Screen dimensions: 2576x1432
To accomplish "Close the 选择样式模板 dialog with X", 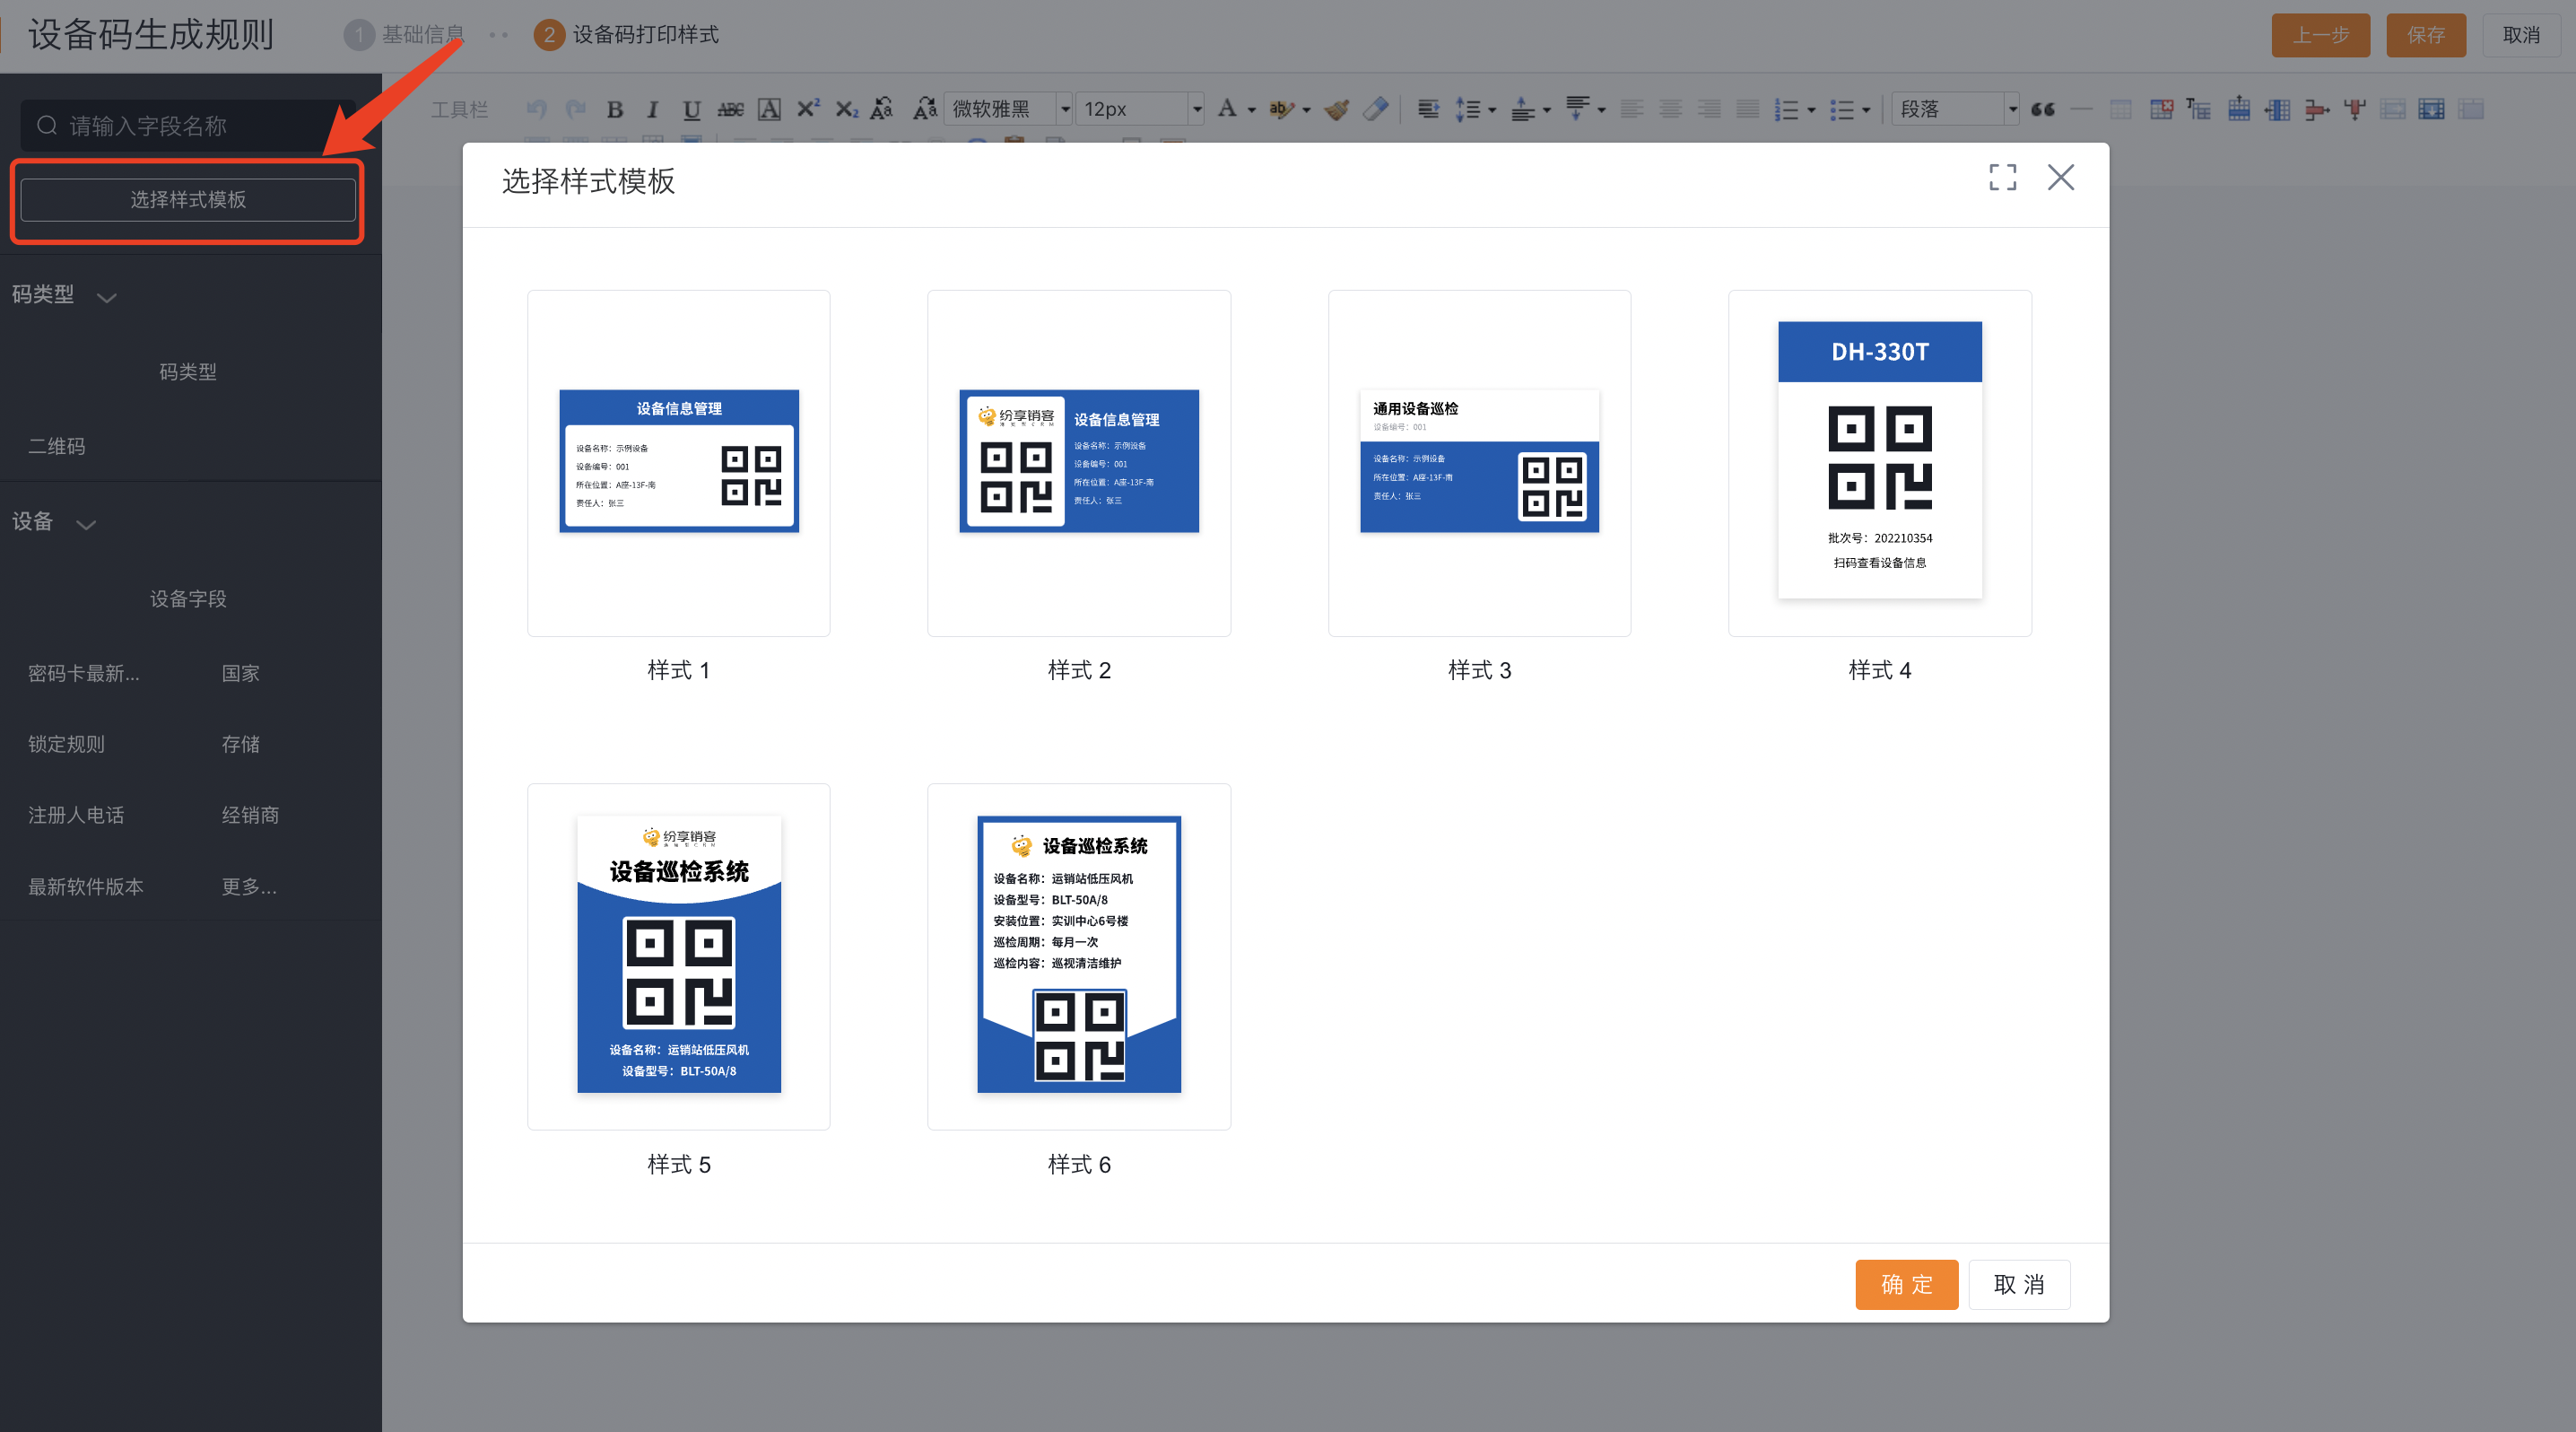I will (2060, 178).
